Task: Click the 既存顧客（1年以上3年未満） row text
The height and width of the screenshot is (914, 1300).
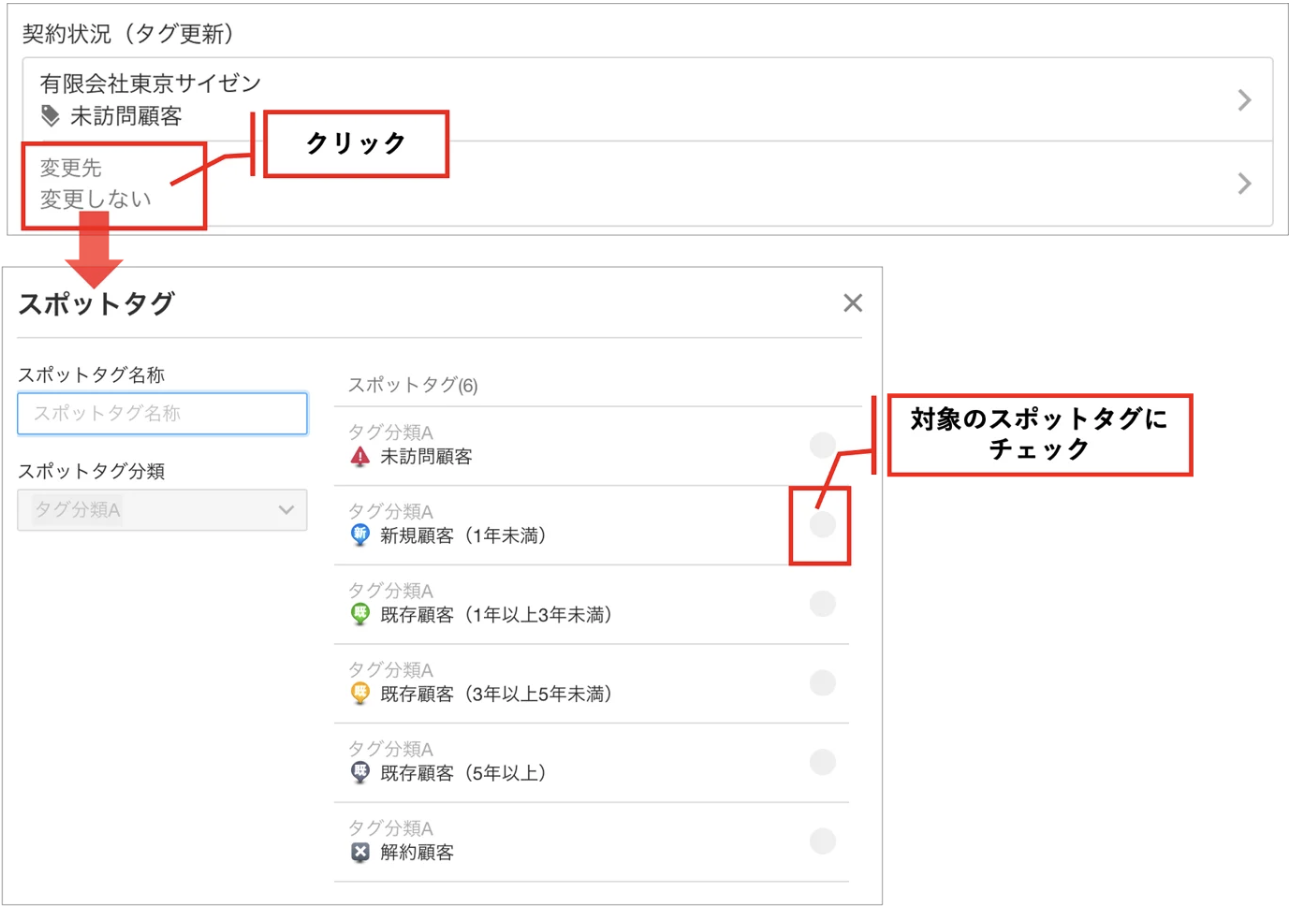Action: [x=496, y=615]
